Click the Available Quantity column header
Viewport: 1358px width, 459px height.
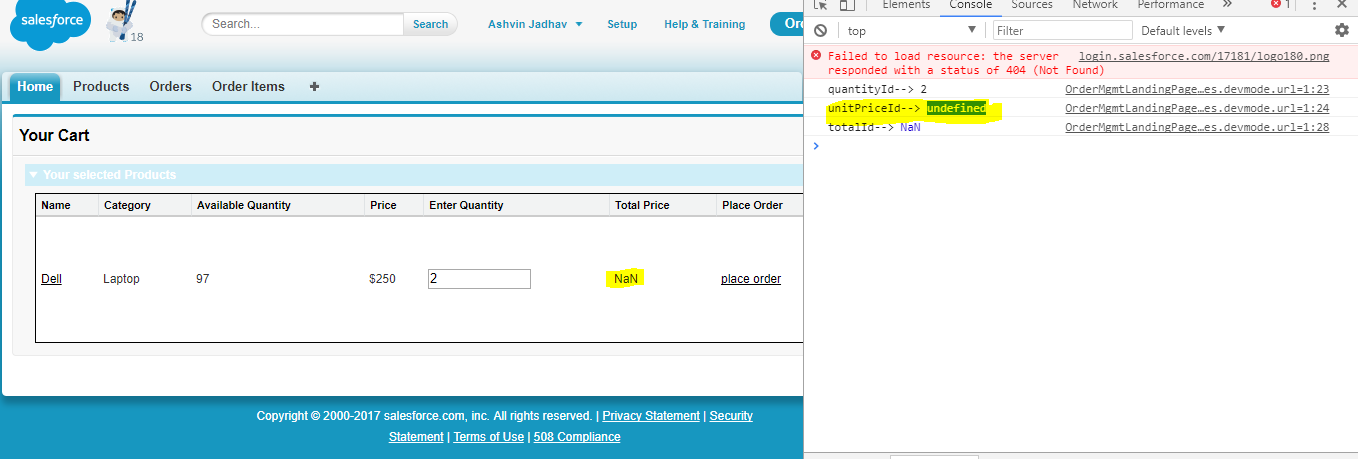pyautogui.click(x=244, y=205)
